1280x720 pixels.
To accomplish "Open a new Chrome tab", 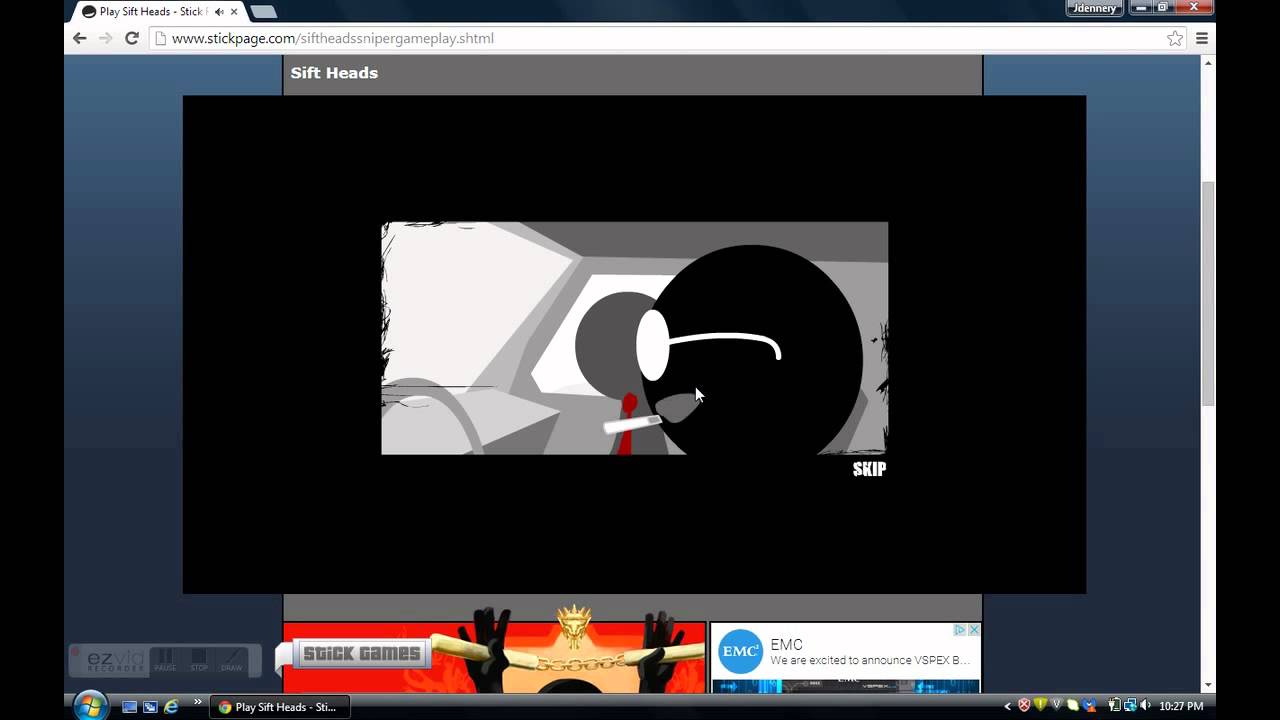I will (264, 12).
